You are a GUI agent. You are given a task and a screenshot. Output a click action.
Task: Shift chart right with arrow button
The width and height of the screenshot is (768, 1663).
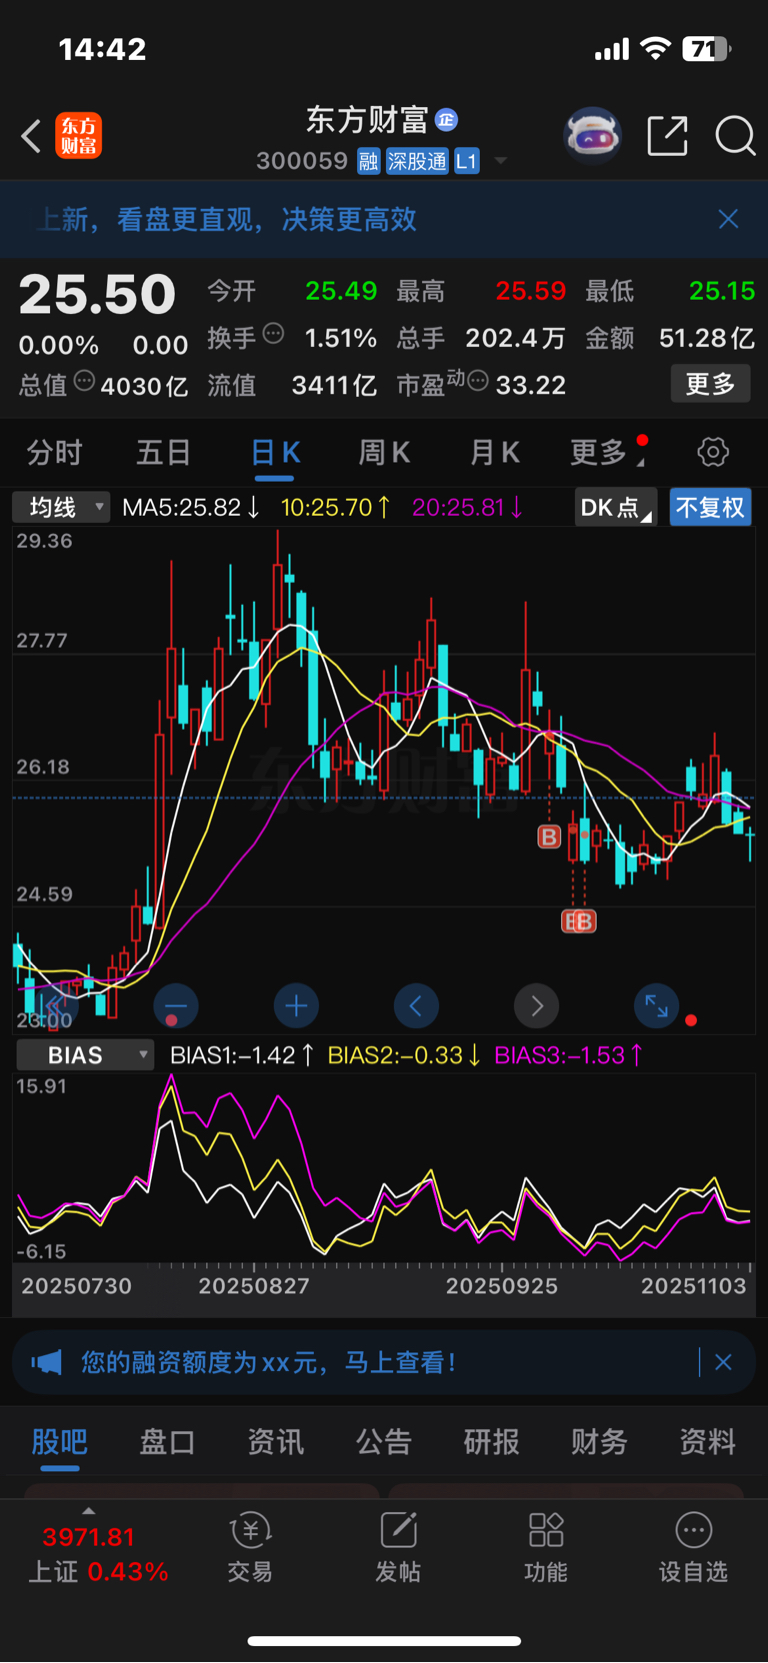pos(537,1006)
